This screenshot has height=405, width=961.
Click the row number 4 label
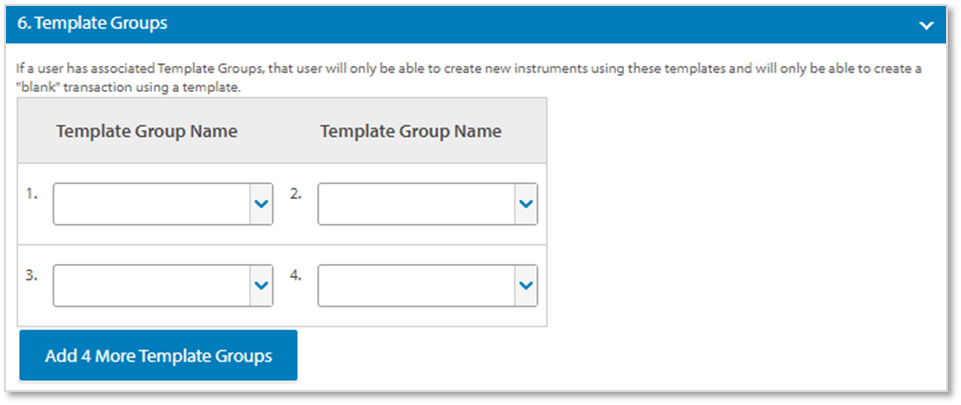point(296,275)
